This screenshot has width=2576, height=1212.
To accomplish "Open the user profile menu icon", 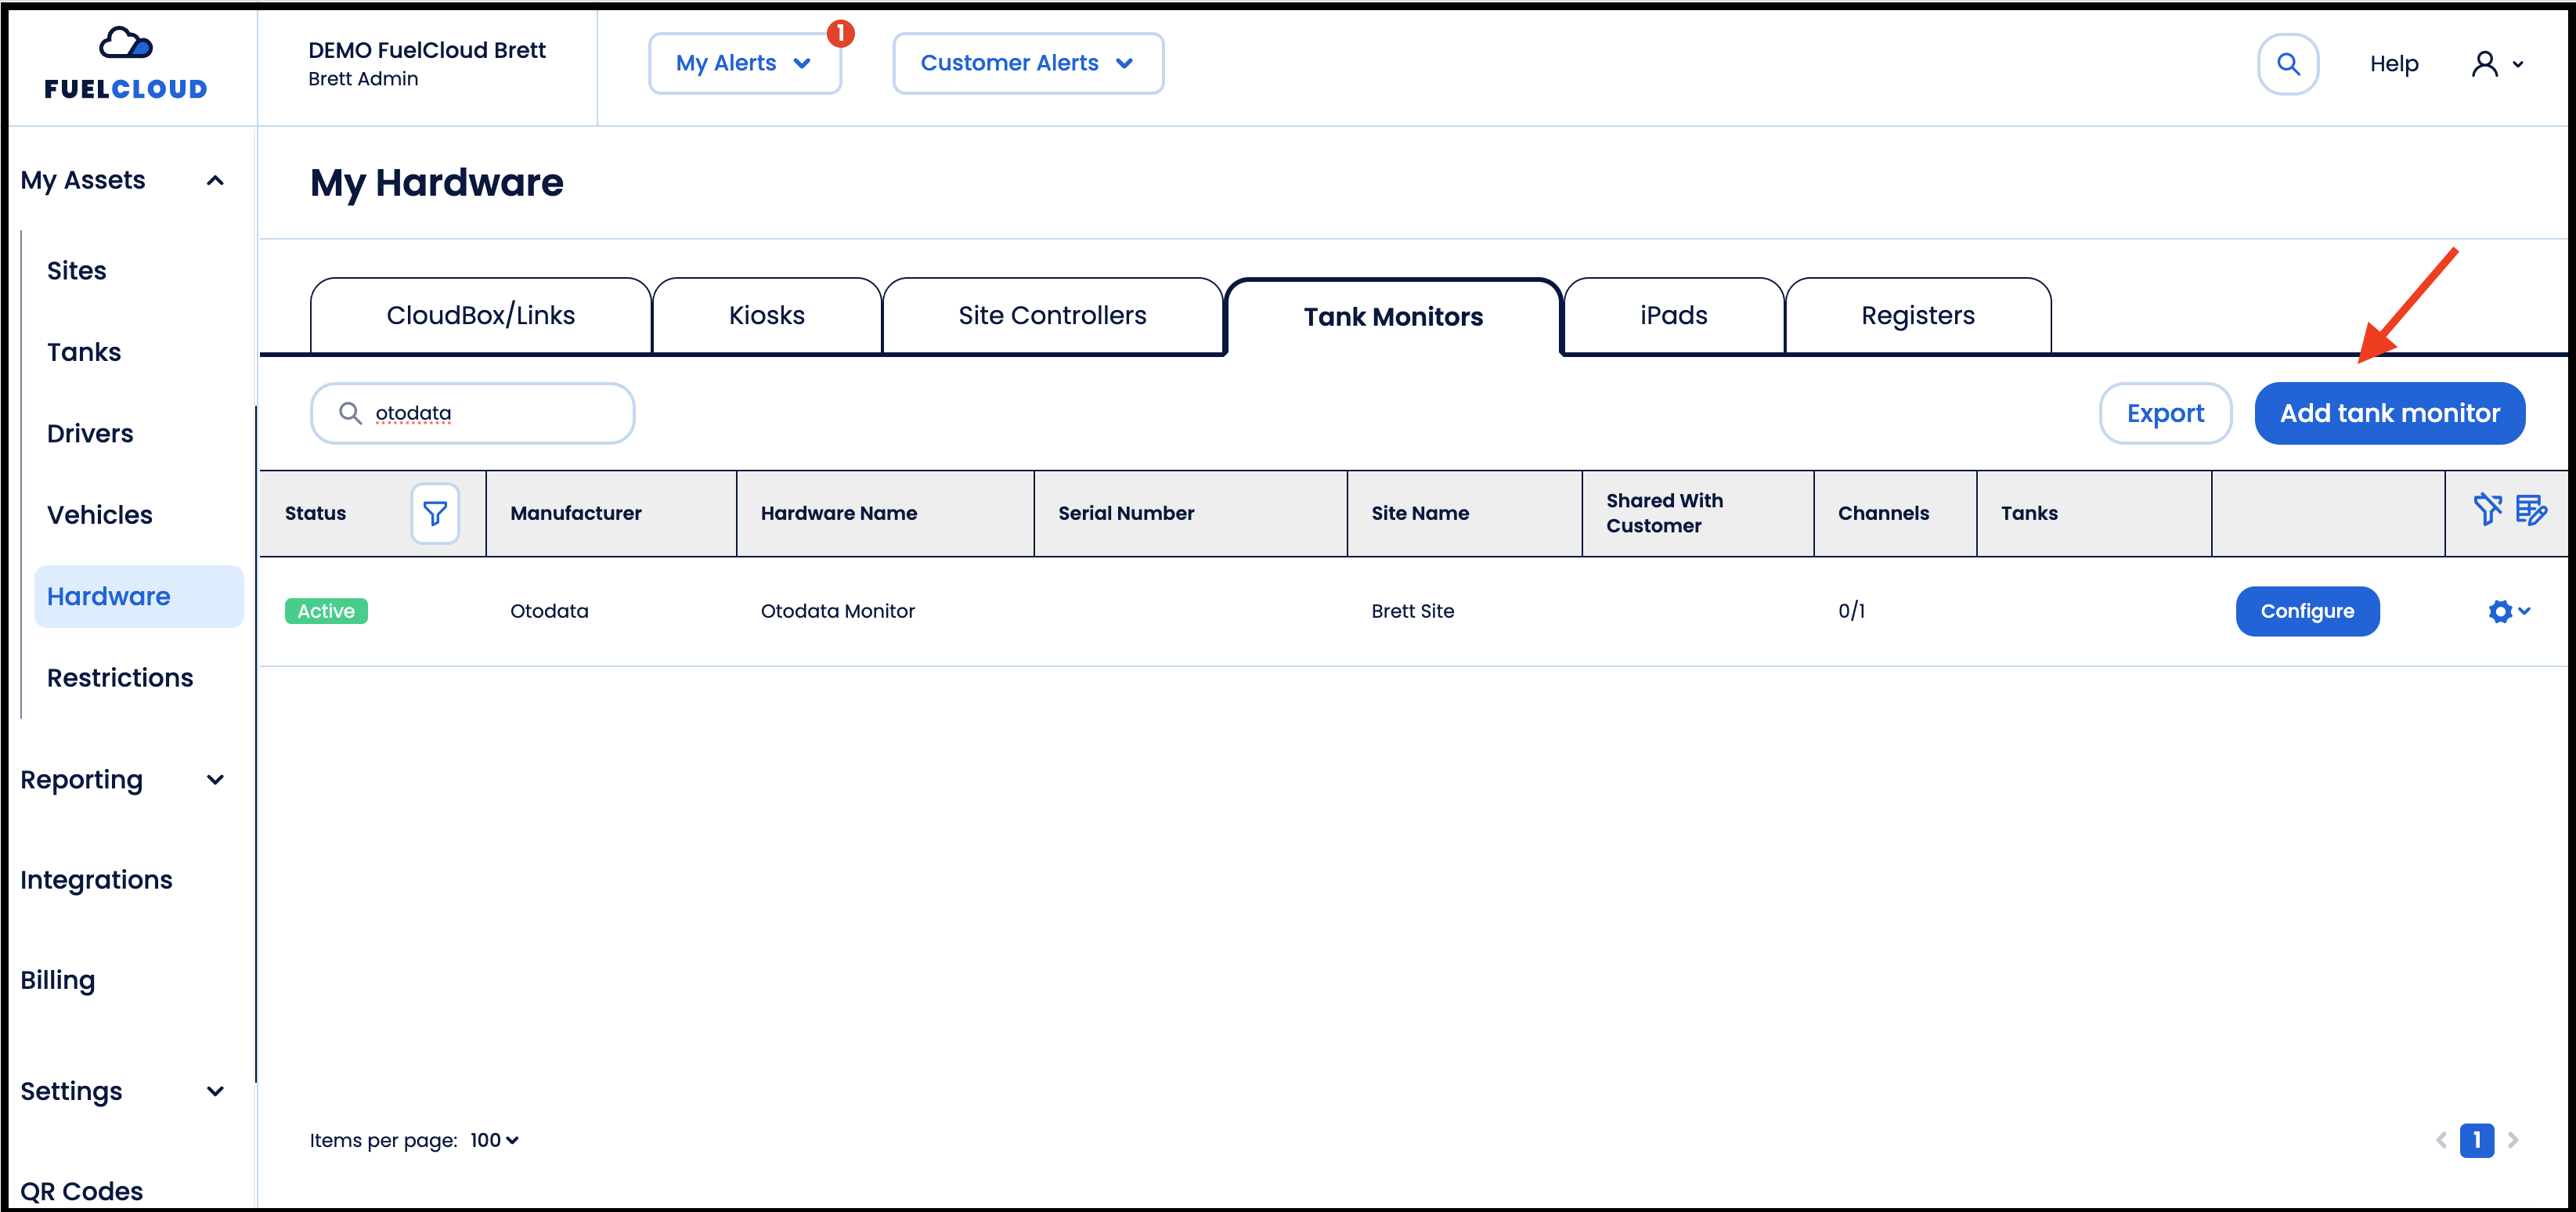I will click(x=2496, y=64).
